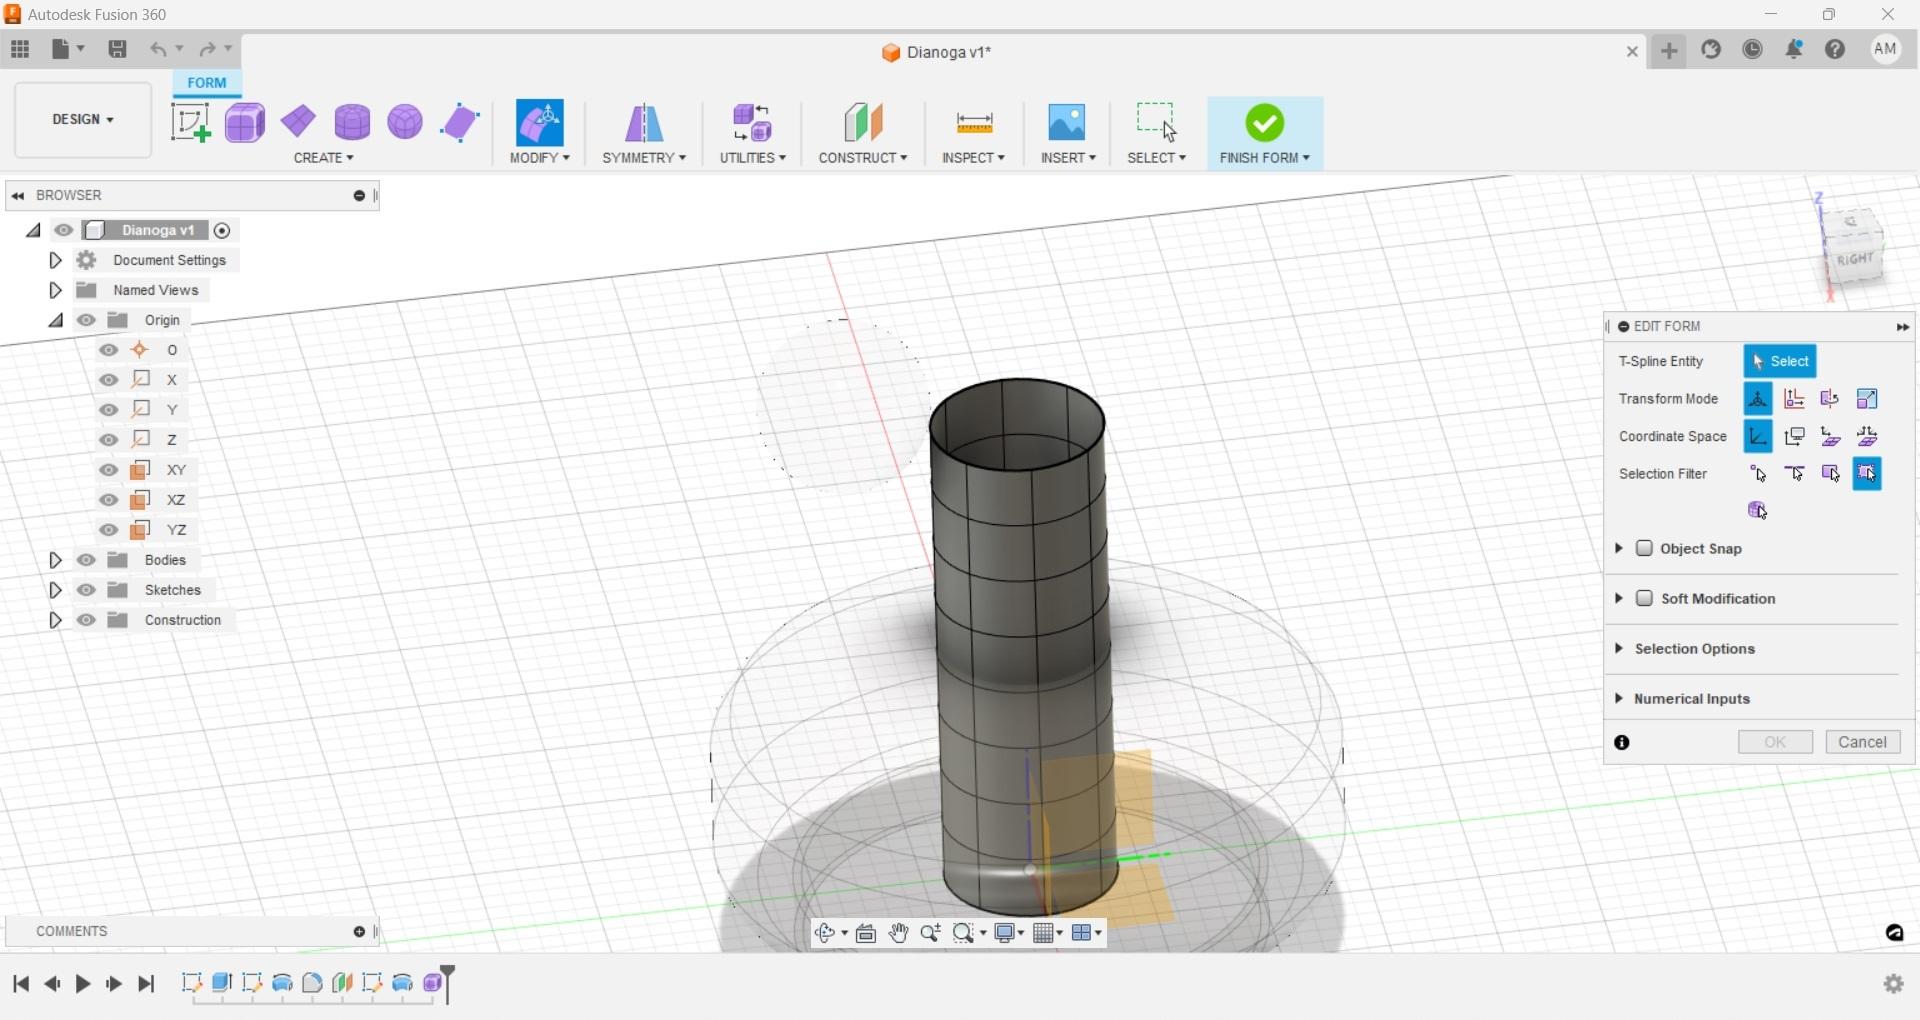Click the Symmetry mirror icon
This screenshot has height=1020, width=1920.
click(644, 123)
